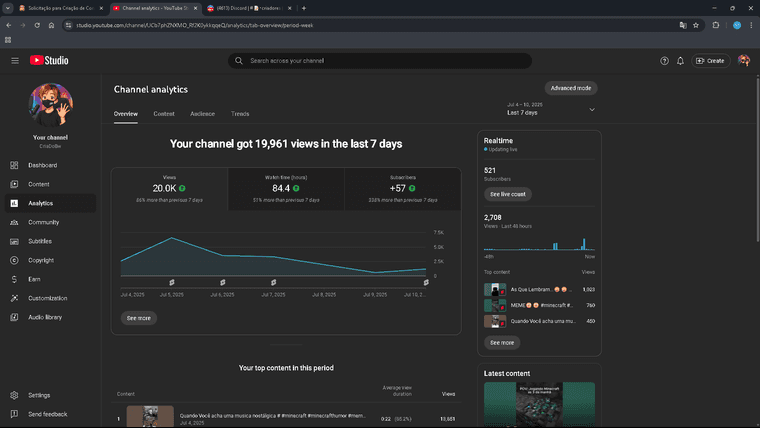Viewport: 760px width, 428px height.
Task: Click the channel profile picture
Action: click(50, 105)
